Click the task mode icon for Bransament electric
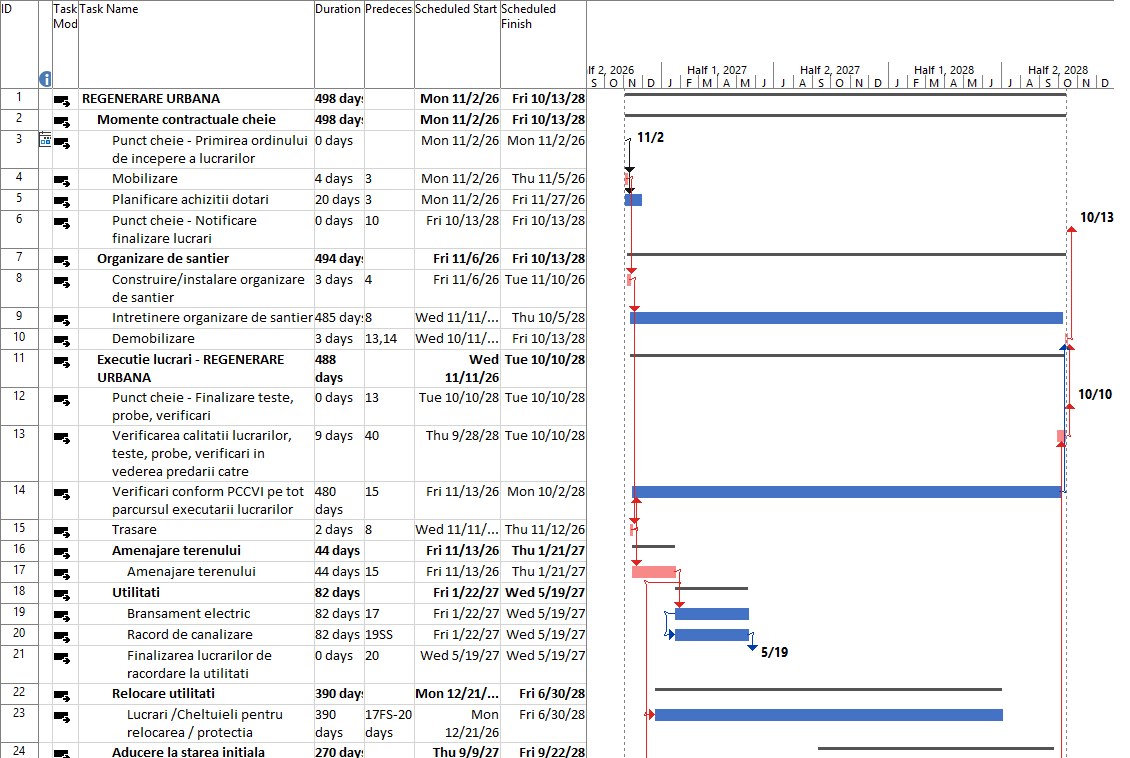Screen dimensions: 1130x758 62,616
